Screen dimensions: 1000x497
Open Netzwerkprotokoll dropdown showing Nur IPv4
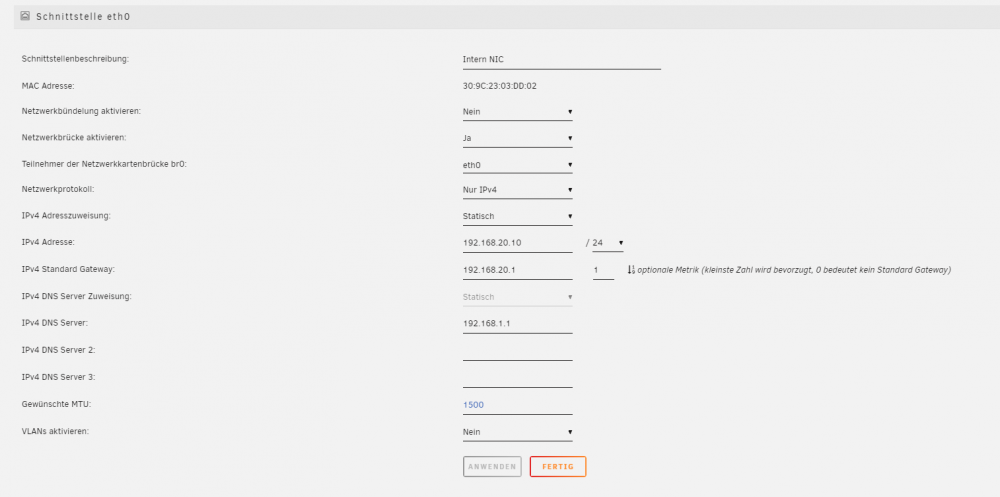(x=518, y=189)
